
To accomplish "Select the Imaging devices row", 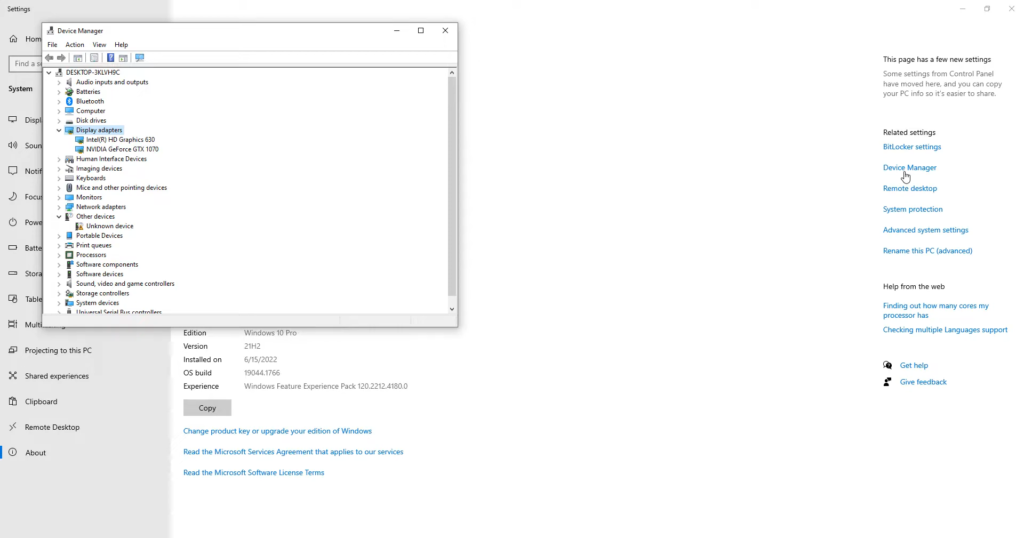I will click(x=99, y=168).
